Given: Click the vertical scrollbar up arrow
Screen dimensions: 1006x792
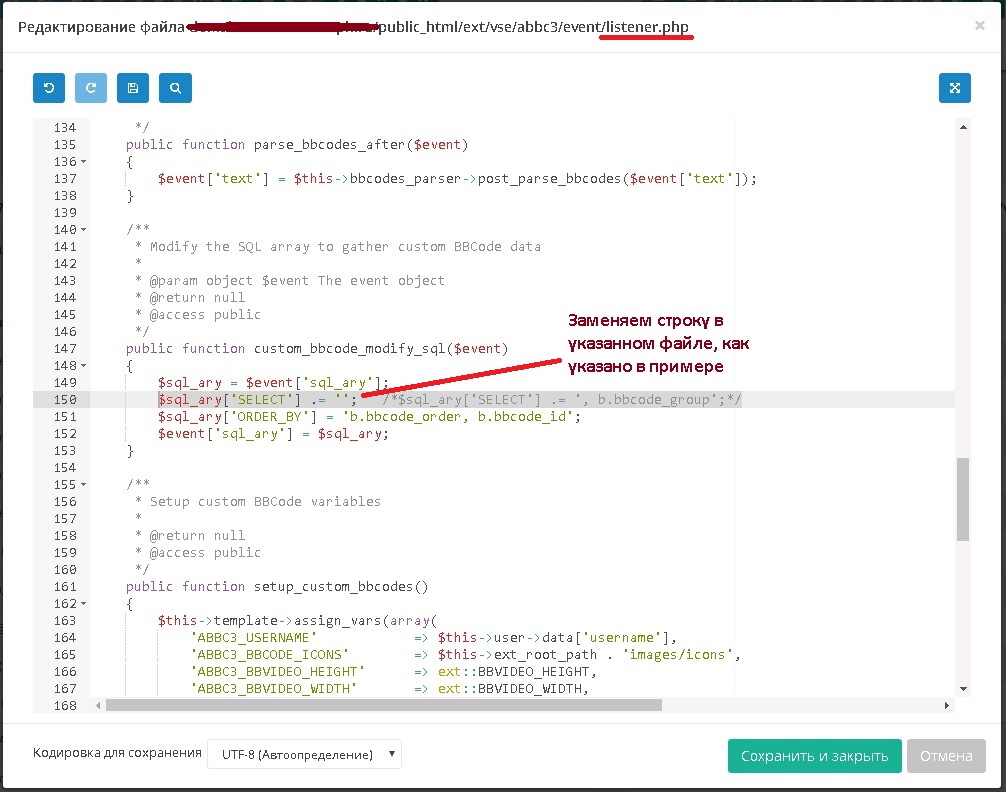Looking at the screenshot, I should pyautogui.click(x=963, y=127).
